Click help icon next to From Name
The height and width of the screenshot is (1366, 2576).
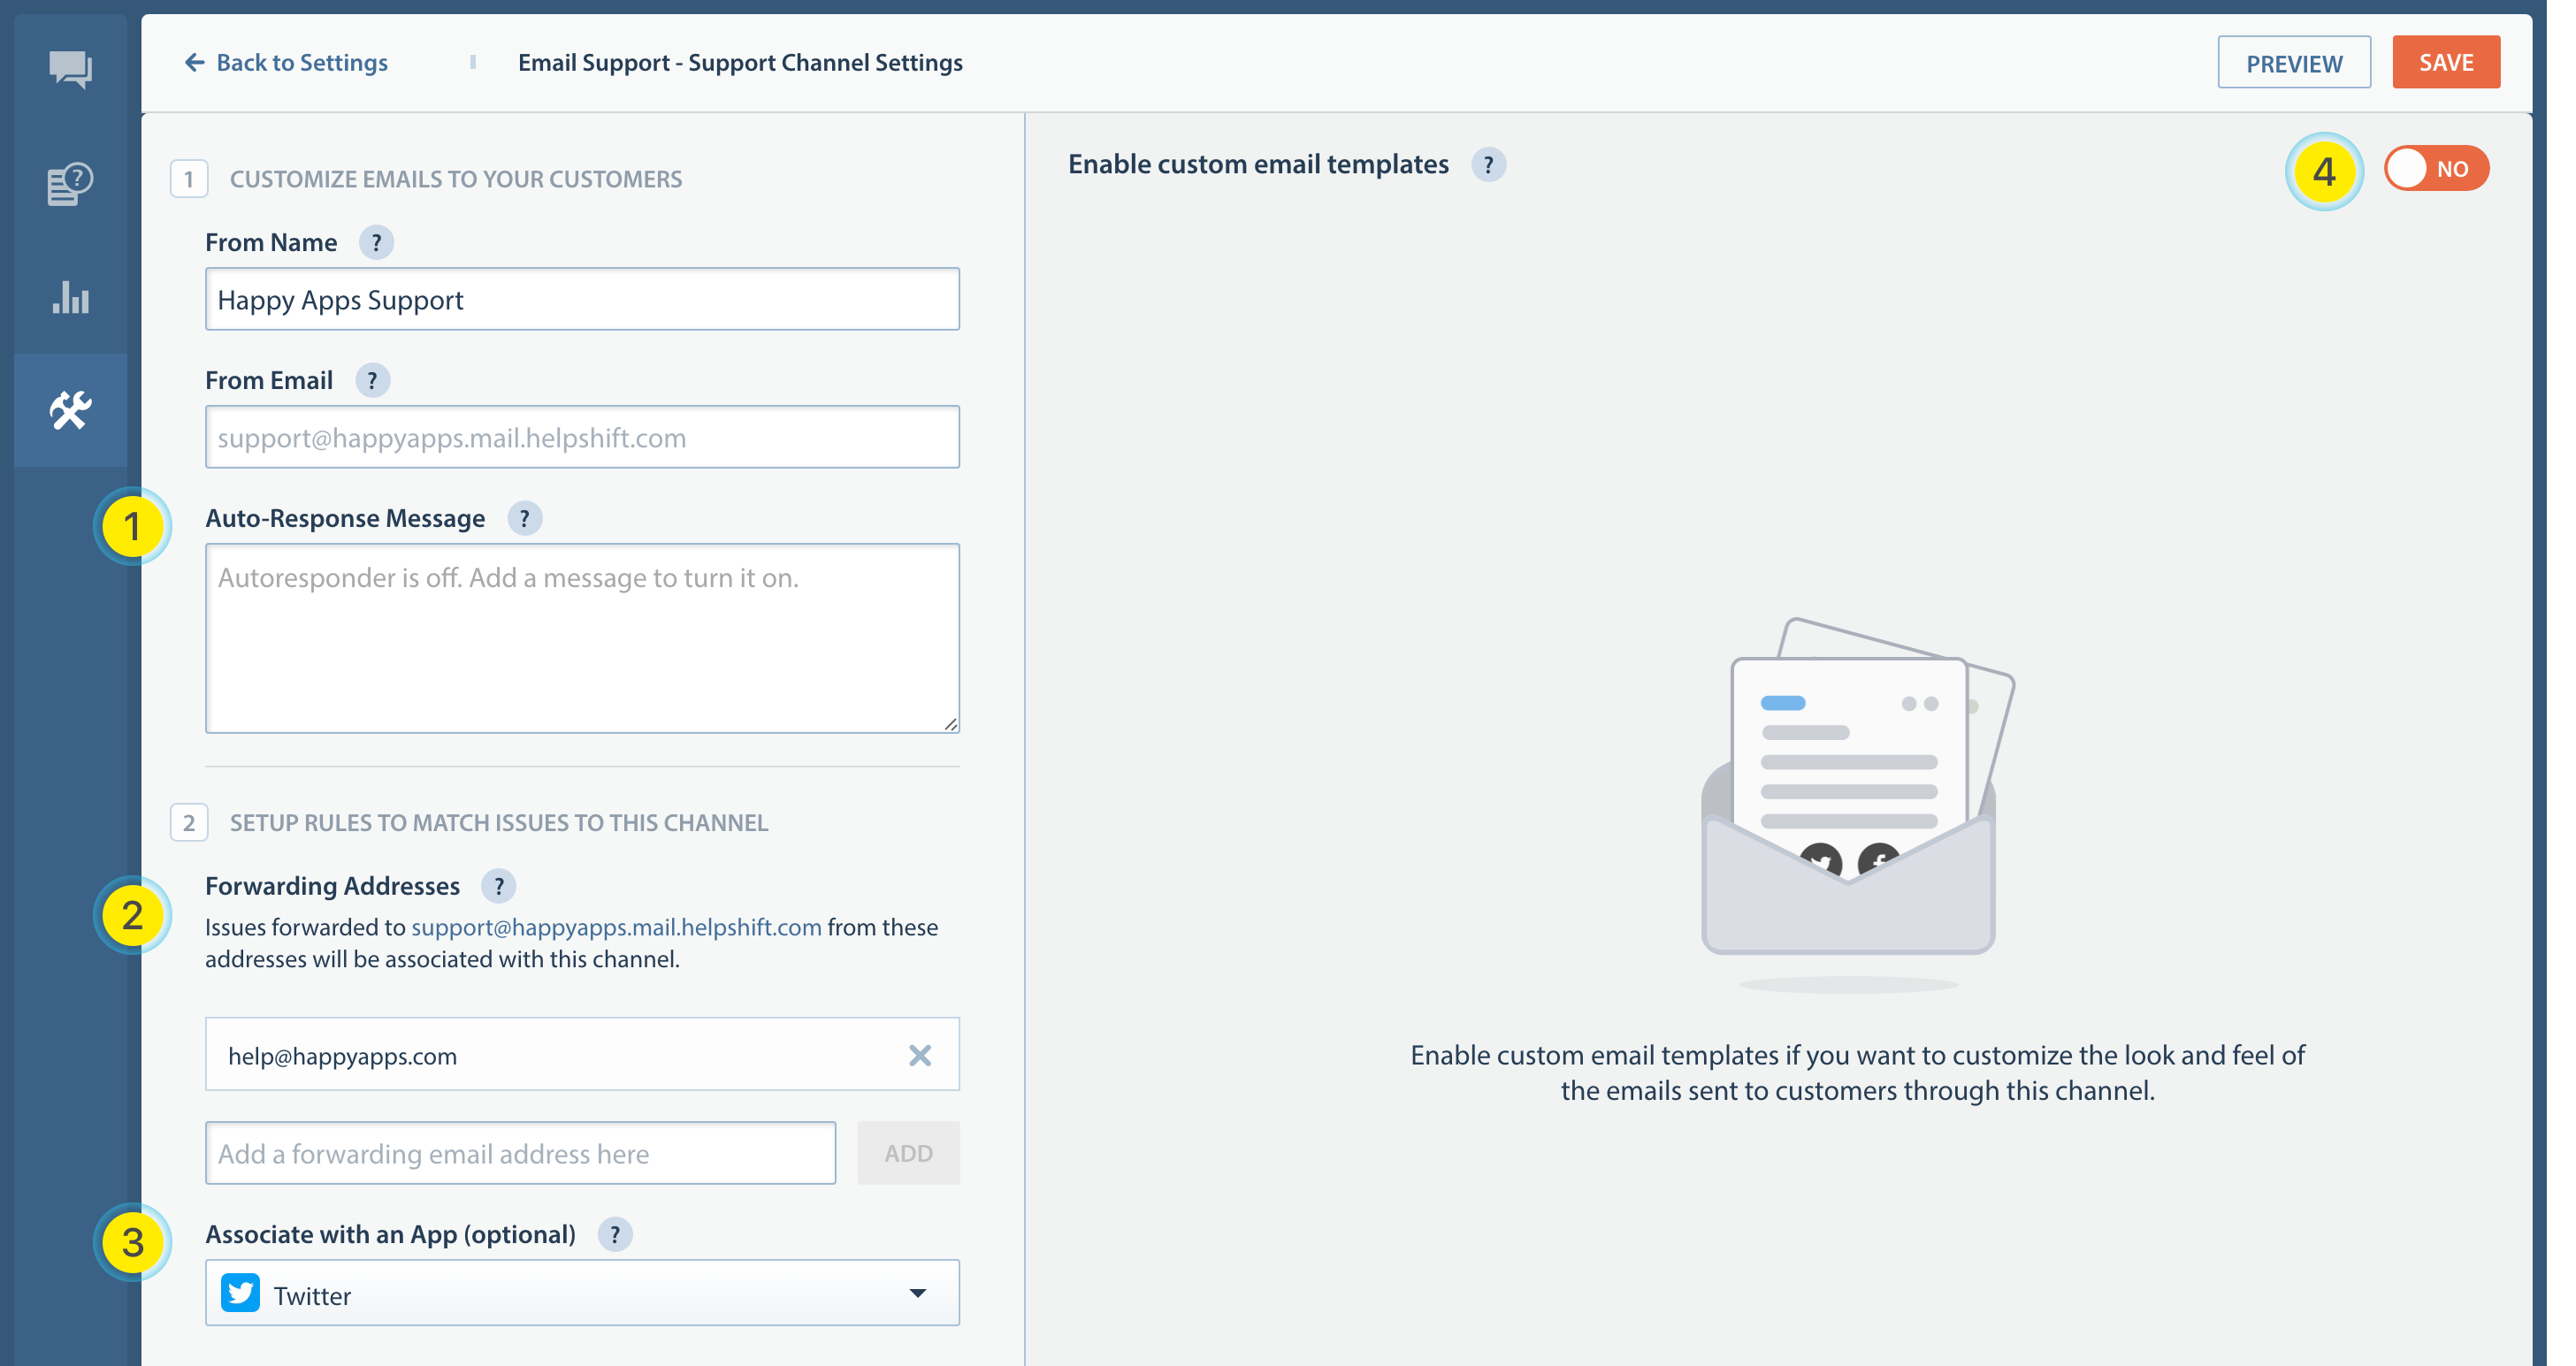pyautogui.click(x=376, y=243)
